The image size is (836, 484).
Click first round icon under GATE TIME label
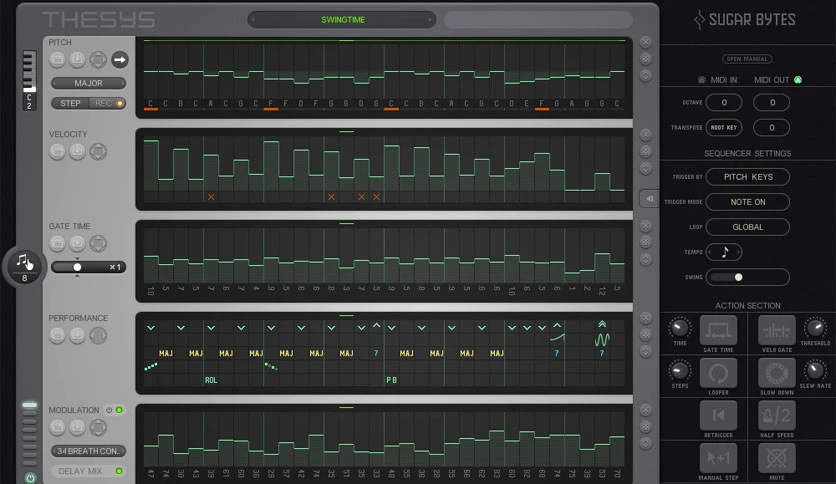pos(57,244)
